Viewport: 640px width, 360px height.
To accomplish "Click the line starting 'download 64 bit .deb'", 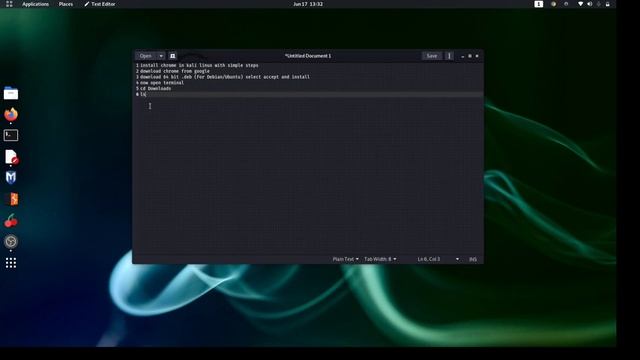I will (x=225, y=77).
